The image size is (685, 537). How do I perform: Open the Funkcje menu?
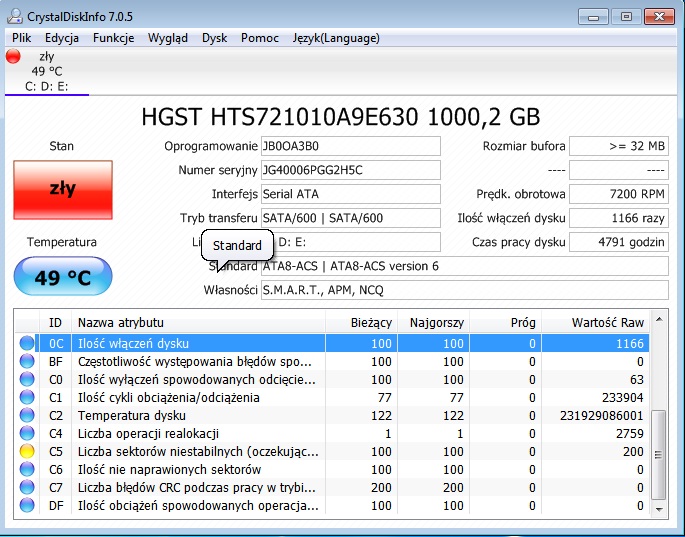coord(114,38)
